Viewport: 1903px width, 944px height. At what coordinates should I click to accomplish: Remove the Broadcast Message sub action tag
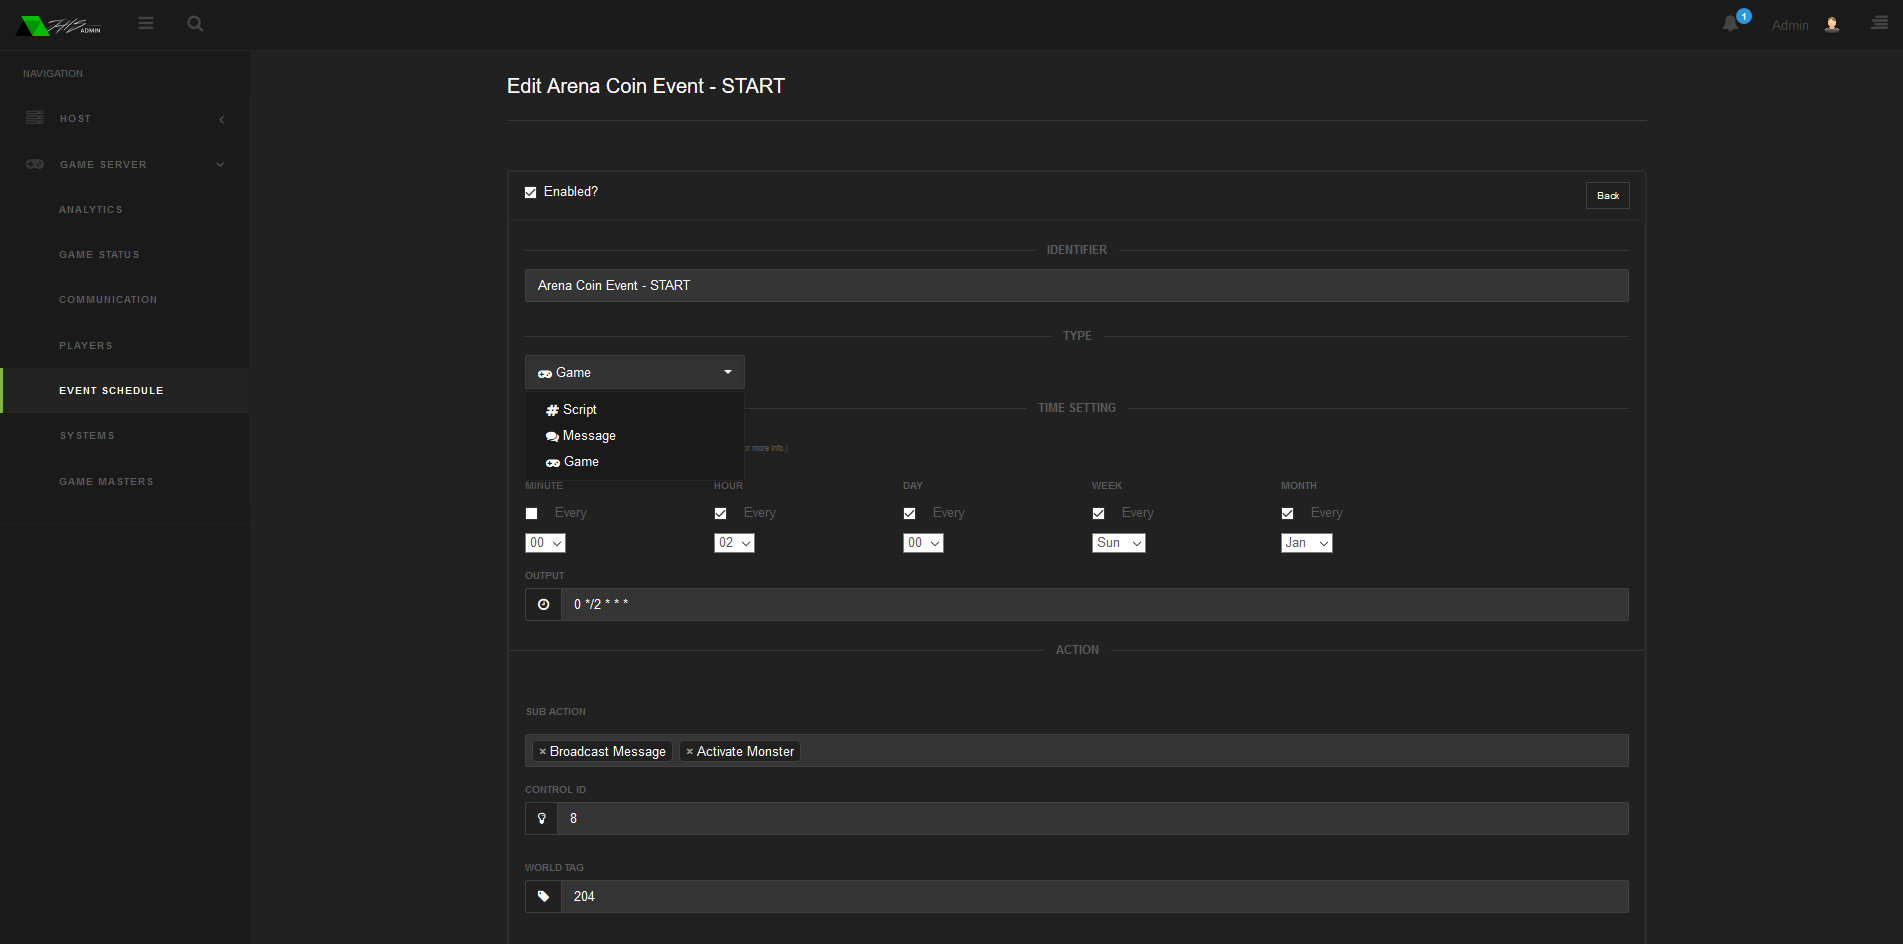pos(542,751)
